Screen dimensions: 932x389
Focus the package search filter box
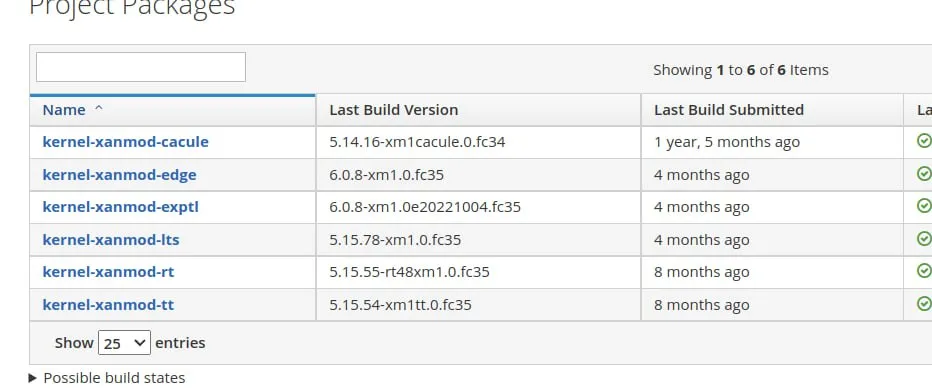141,67
